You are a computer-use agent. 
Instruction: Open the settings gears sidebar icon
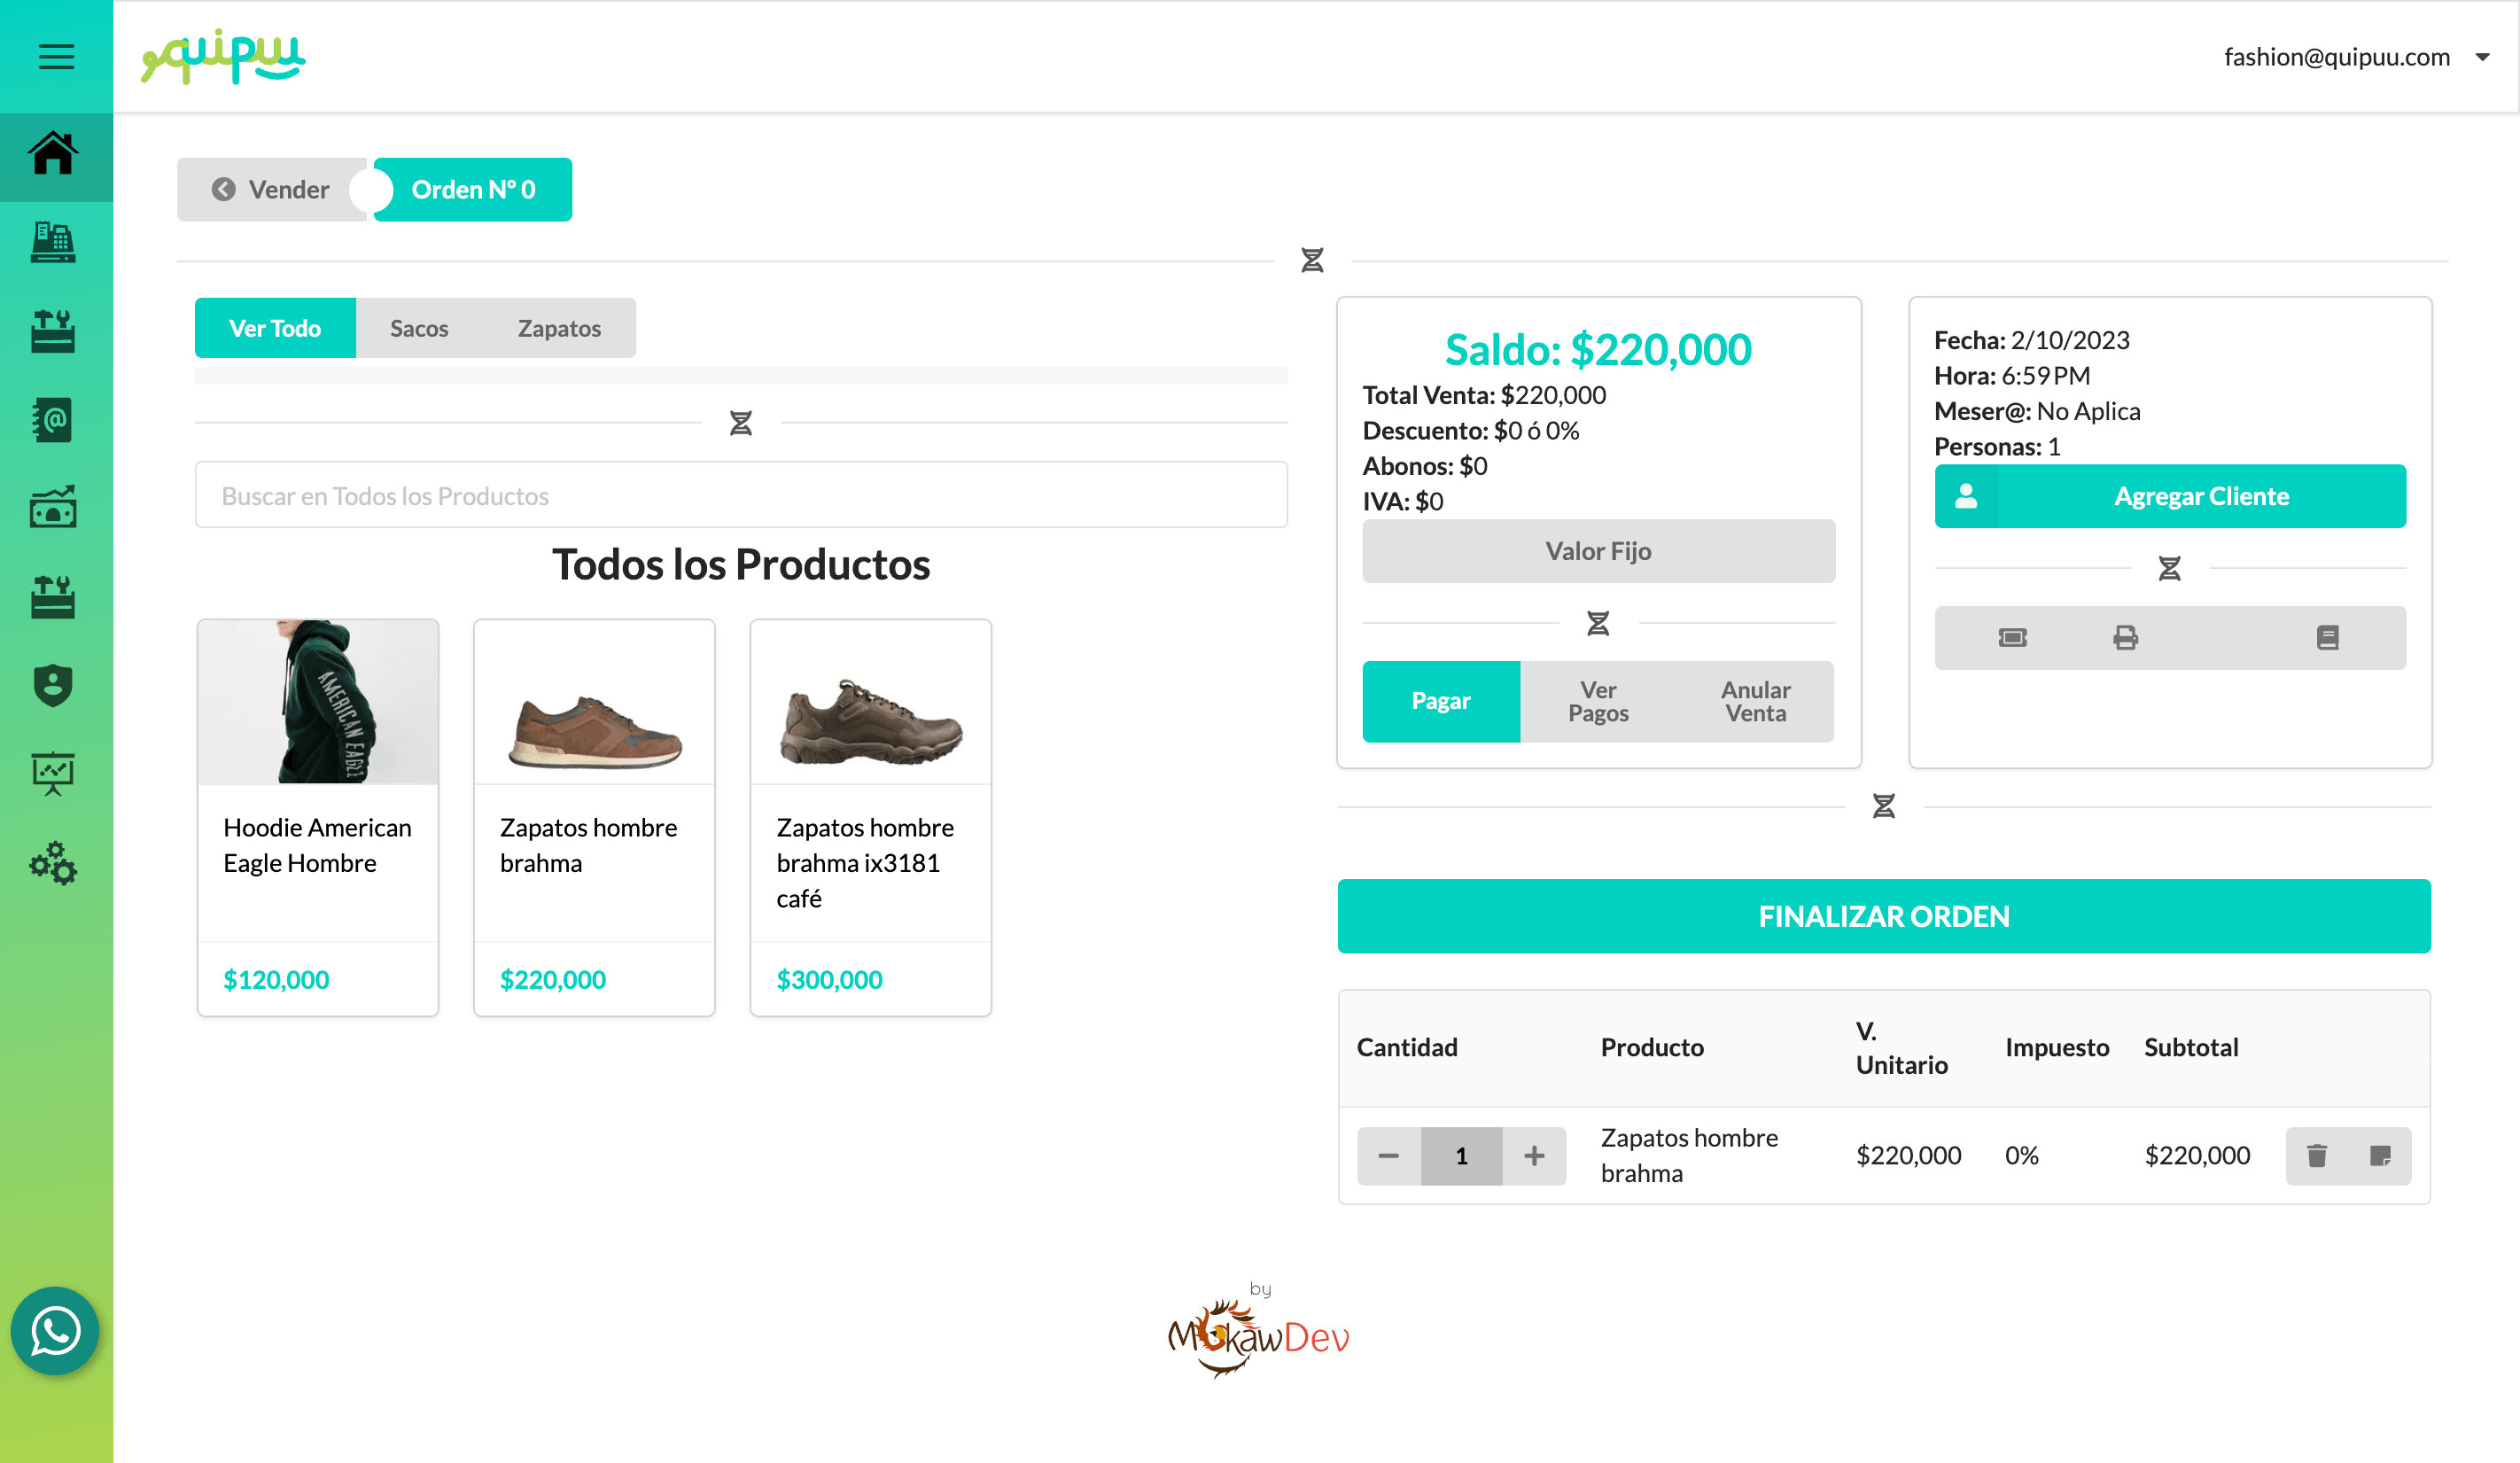coord(54,863)
